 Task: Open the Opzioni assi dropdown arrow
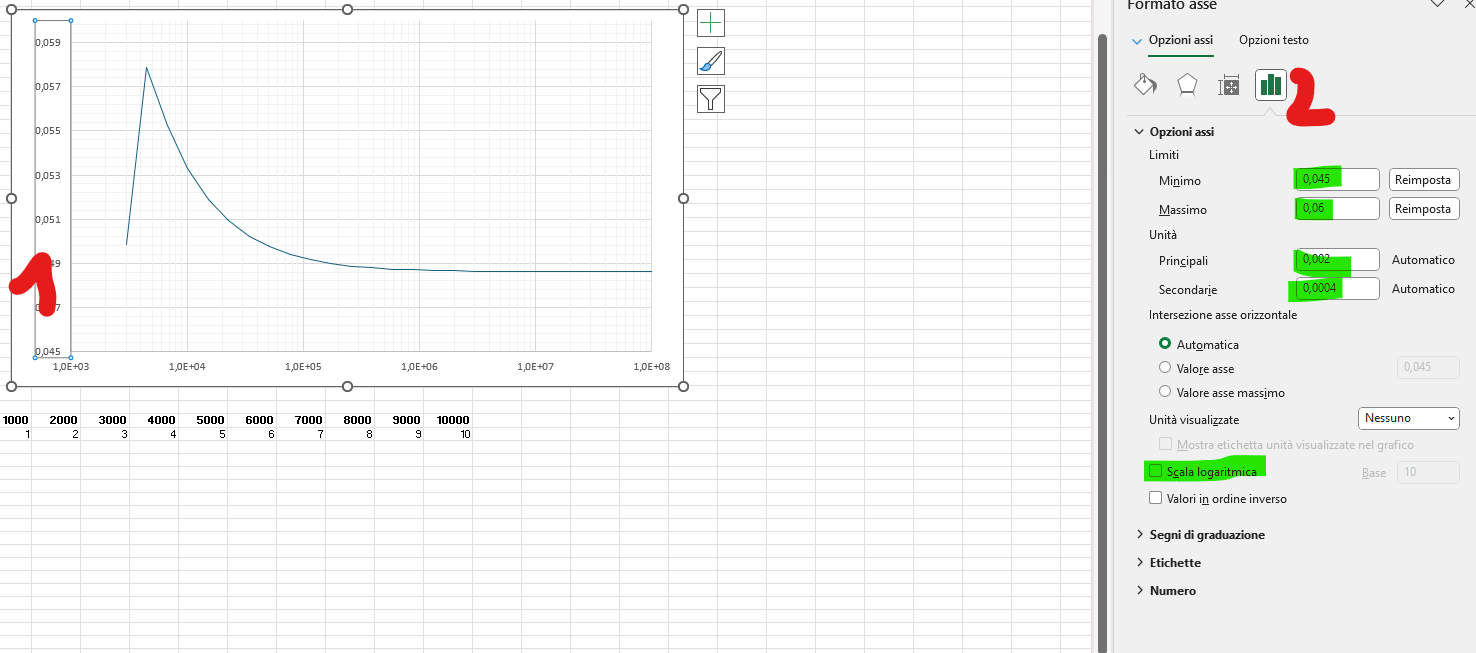(1136, 41)
